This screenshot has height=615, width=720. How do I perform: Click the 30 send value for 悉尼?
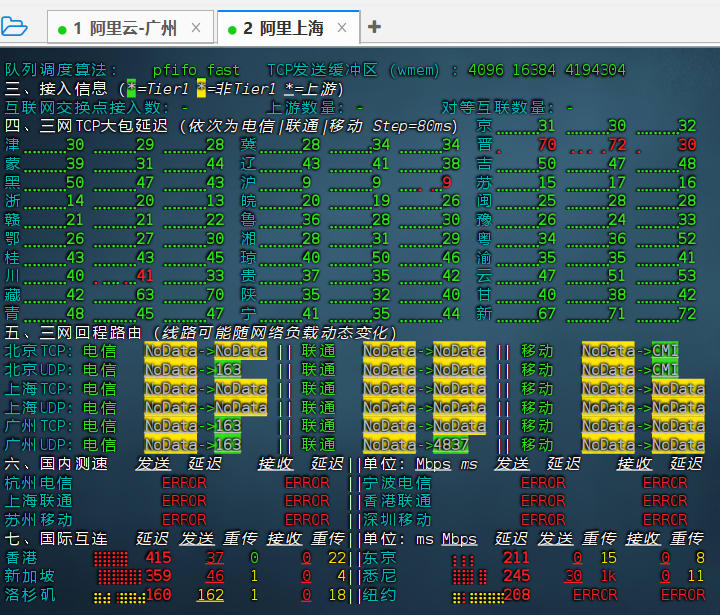coord(573,576)
